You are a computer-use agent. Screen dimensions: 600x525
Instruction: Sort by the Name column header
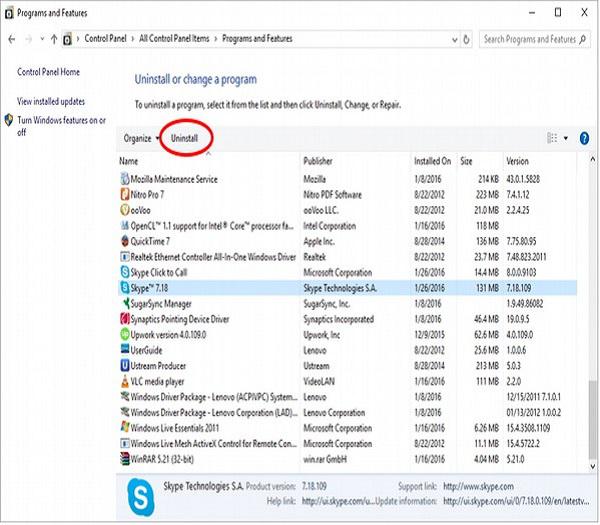click(208, 161)
